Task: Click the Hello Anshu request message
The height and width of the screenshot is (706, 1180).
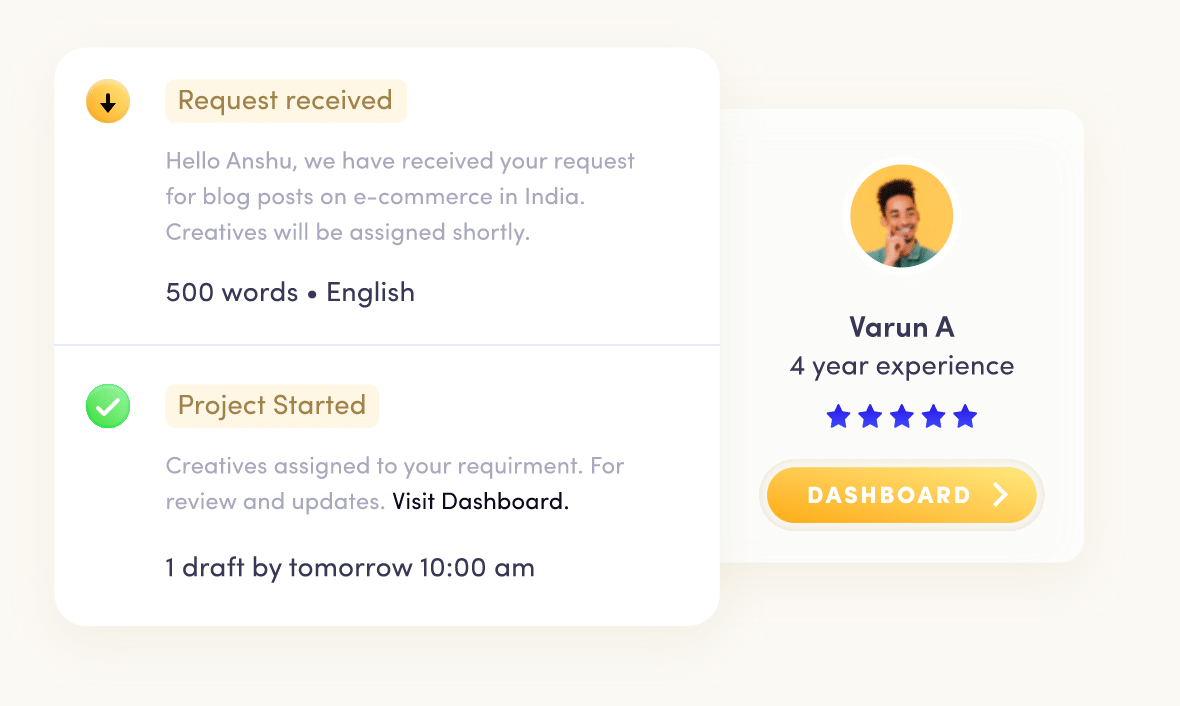Action: (399, 197)
